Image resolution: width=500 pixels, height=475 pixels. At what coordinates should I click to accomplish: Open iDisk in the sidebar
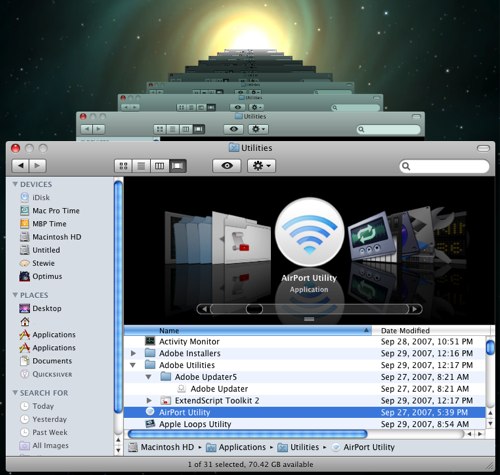tap(35, 197)
